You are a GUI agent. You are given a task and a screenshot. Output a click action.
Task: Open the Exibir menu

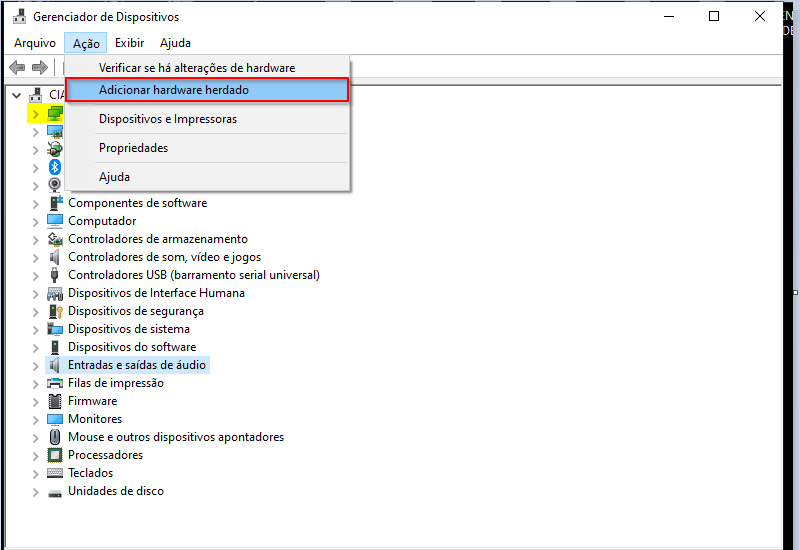click(x=130, y=43)
